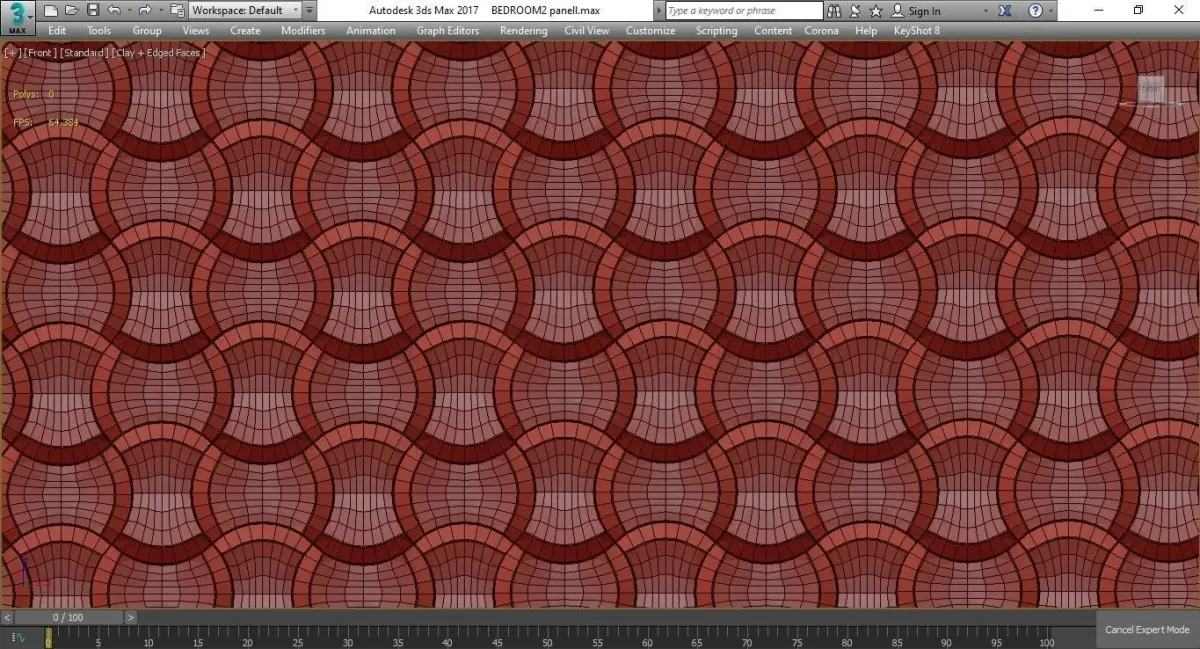
Task: Open the Corona menu
Action: click(822, 30)
